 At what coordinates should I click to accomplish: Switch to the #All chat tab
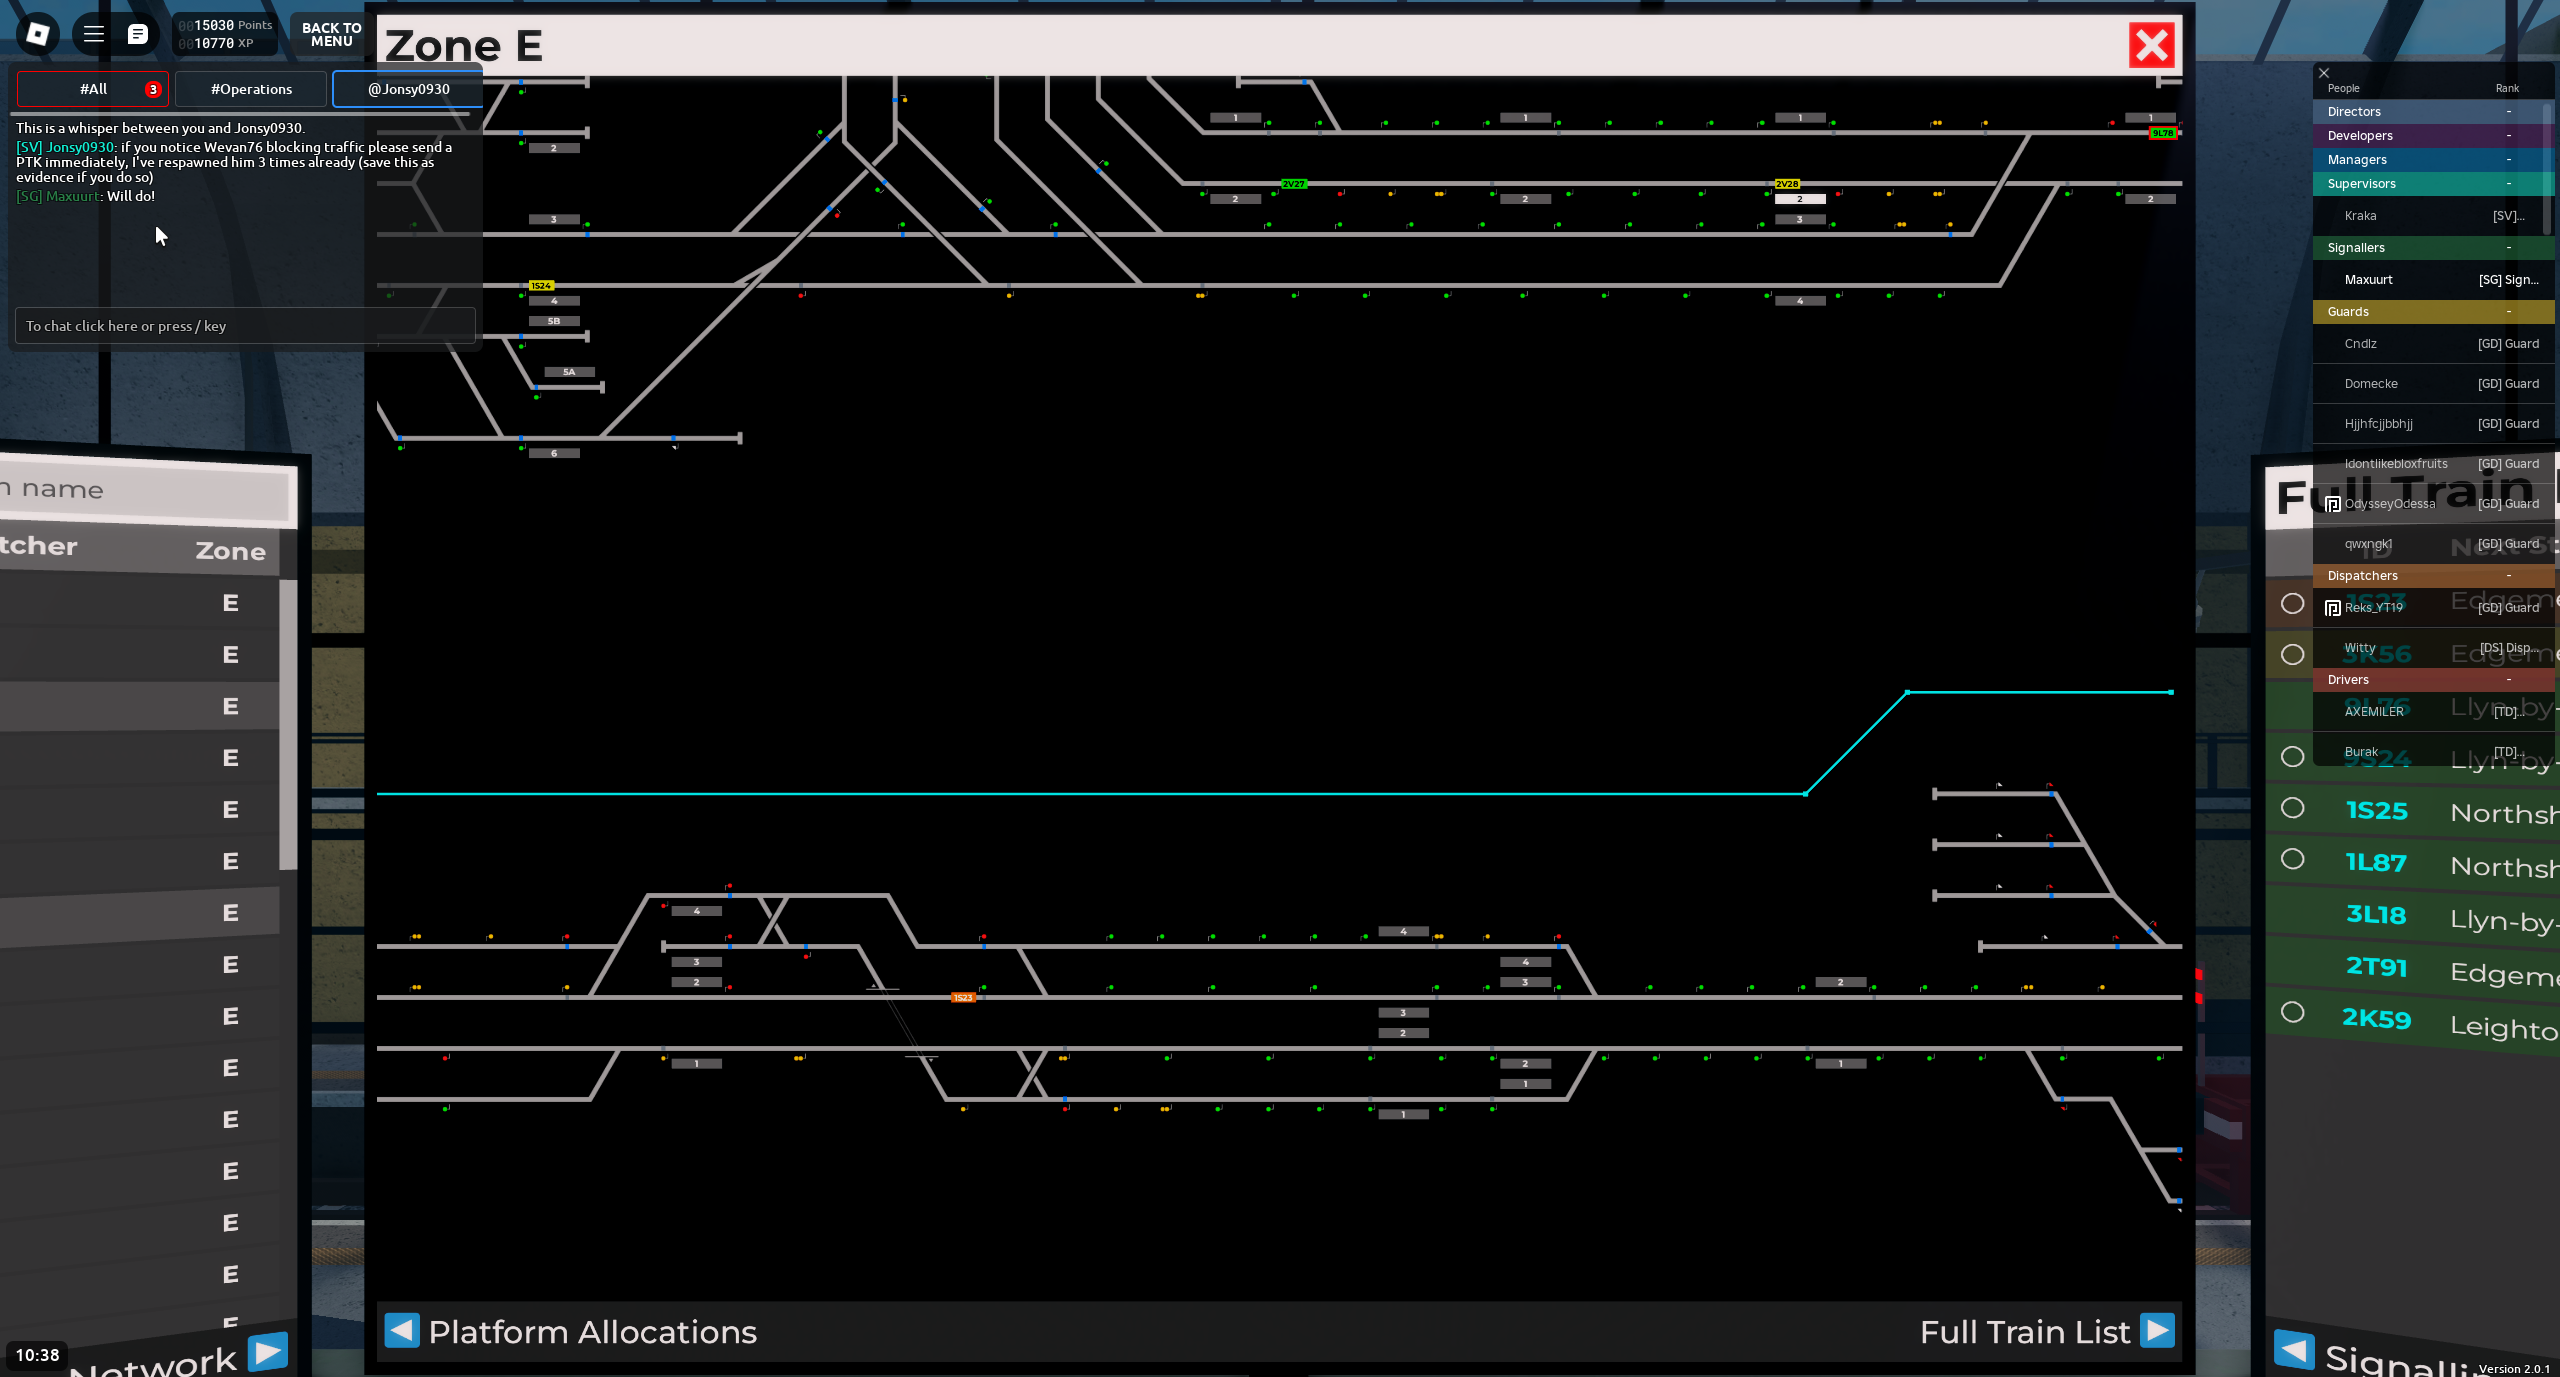click(x=93, y=89)
